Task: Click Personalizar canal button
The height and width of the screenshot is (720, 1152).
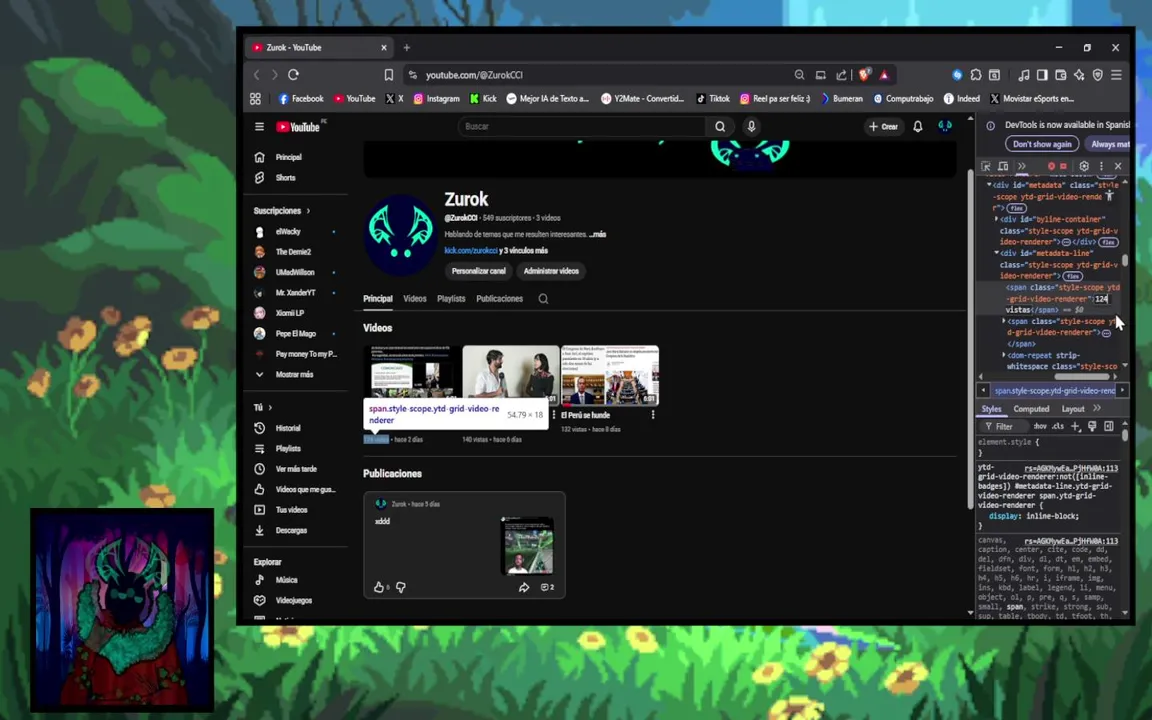Action: 478,271
